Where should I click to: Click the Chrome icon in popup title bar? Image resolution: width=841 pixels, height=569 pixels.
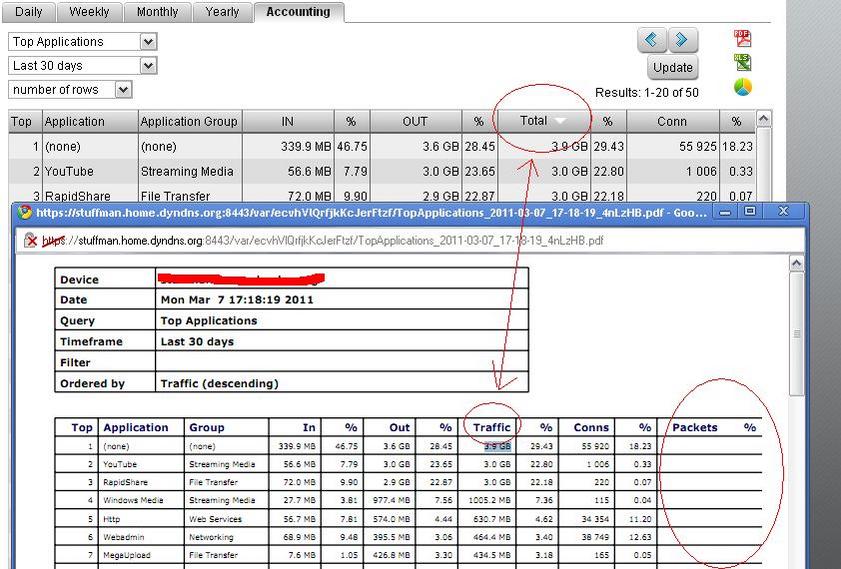click(x=24, y=213)
